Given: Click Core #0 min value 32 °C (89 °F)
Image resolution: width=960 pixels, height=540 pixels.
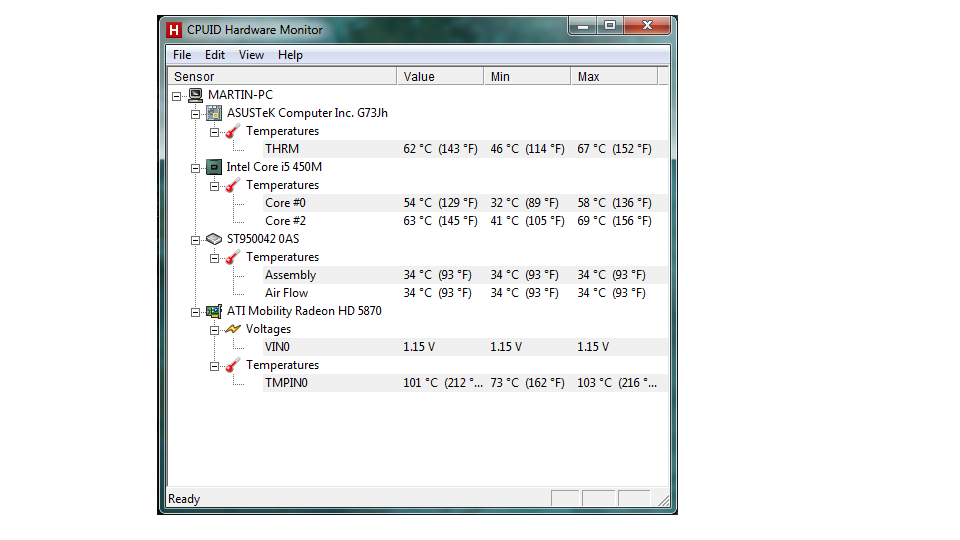Looking at the screenshot, I should click(524, 203).
